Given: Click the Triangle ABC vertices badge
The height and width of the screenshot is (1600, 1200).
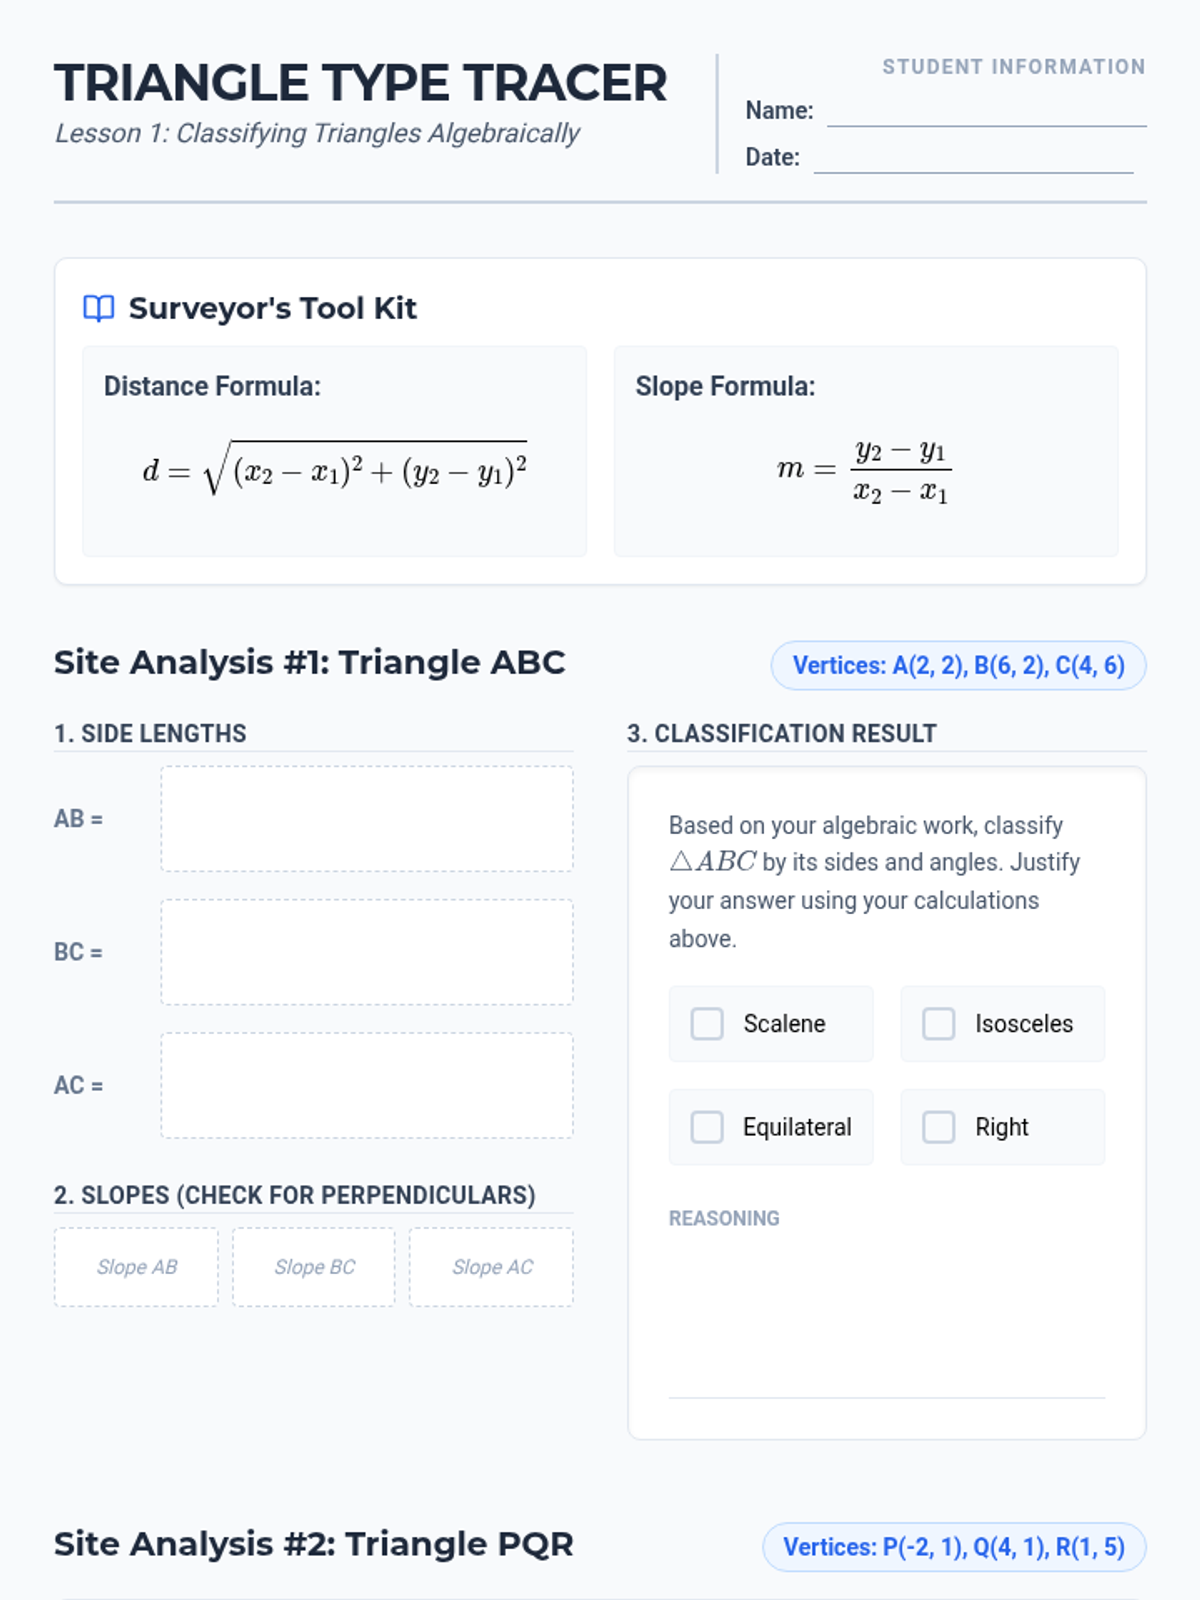Looking at the screenshot, I should [958, 665].
